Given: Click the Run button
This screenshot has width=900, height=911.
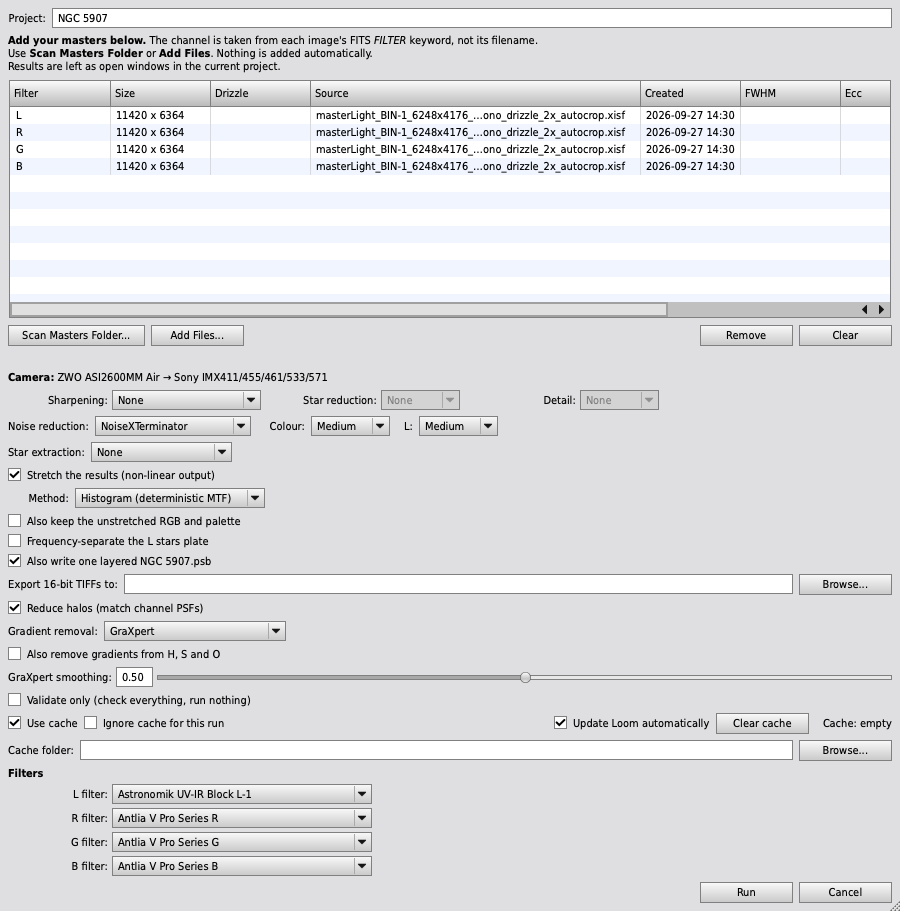Looking at the screenshot, I should pos(746,892).
